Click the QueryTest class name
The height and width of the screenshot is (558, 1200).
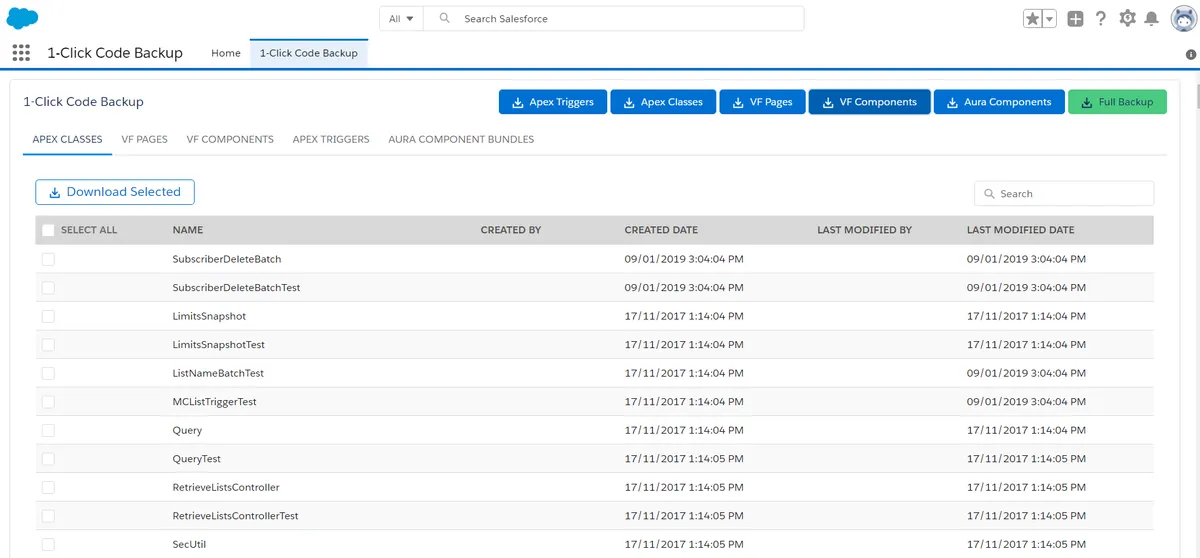pyautogui.click(x=197, y=459)
